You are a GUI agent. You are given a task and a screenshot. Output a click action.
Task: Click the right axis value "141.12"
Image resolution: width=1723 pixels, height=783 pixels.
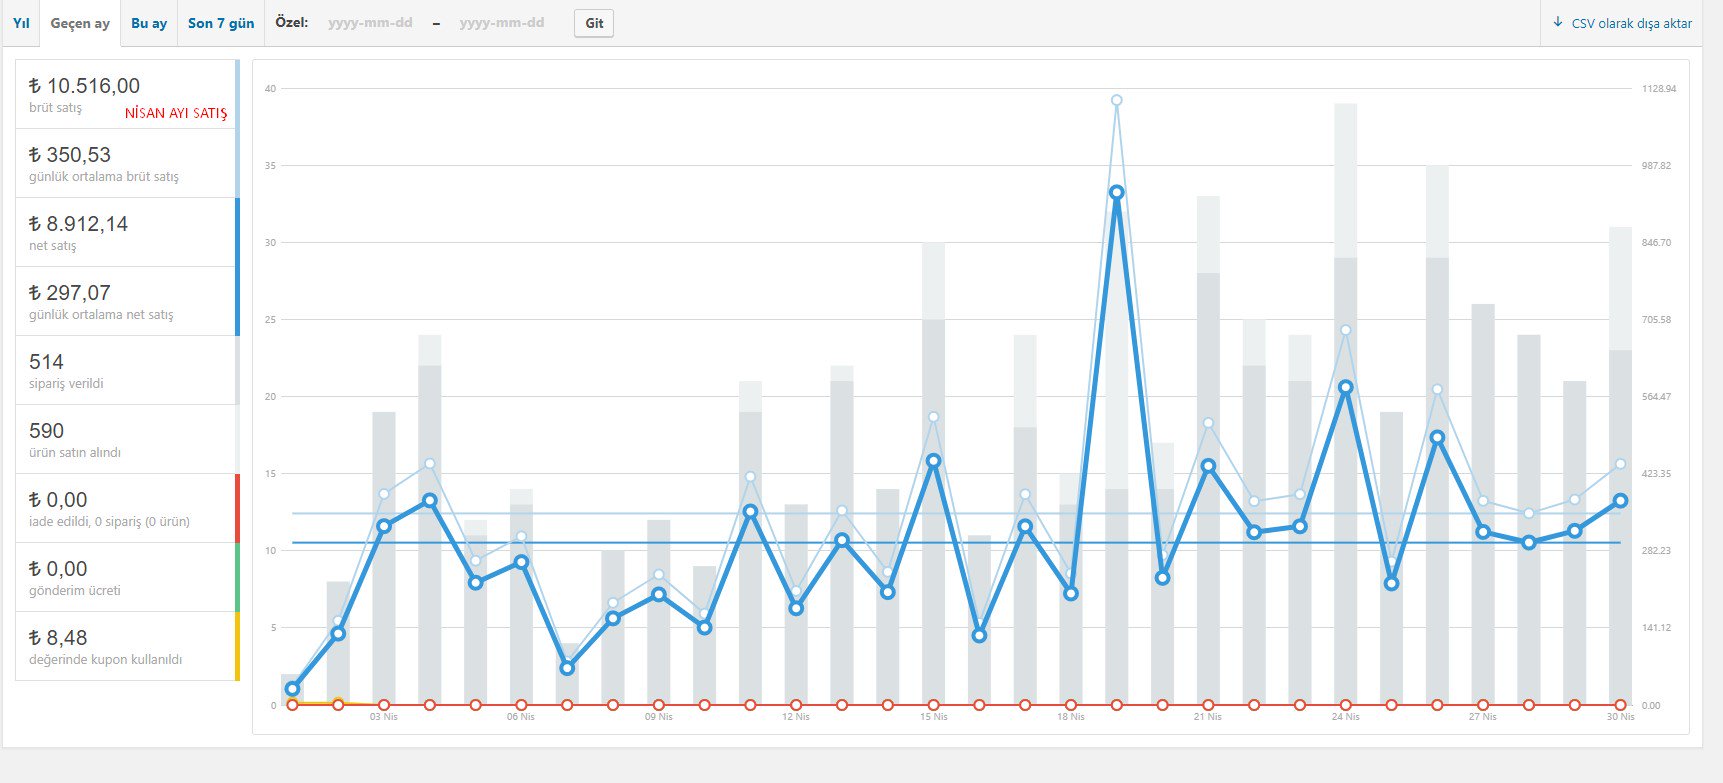click(1656, 628)
